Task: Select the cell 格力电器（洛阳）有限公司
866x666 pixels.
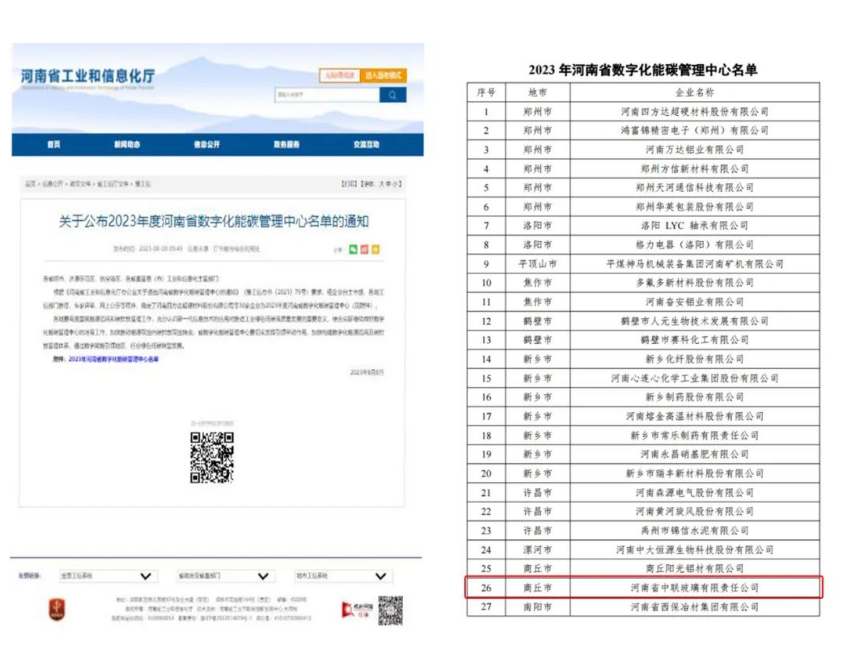Action: pyautogui.click(x=695, y=245)
